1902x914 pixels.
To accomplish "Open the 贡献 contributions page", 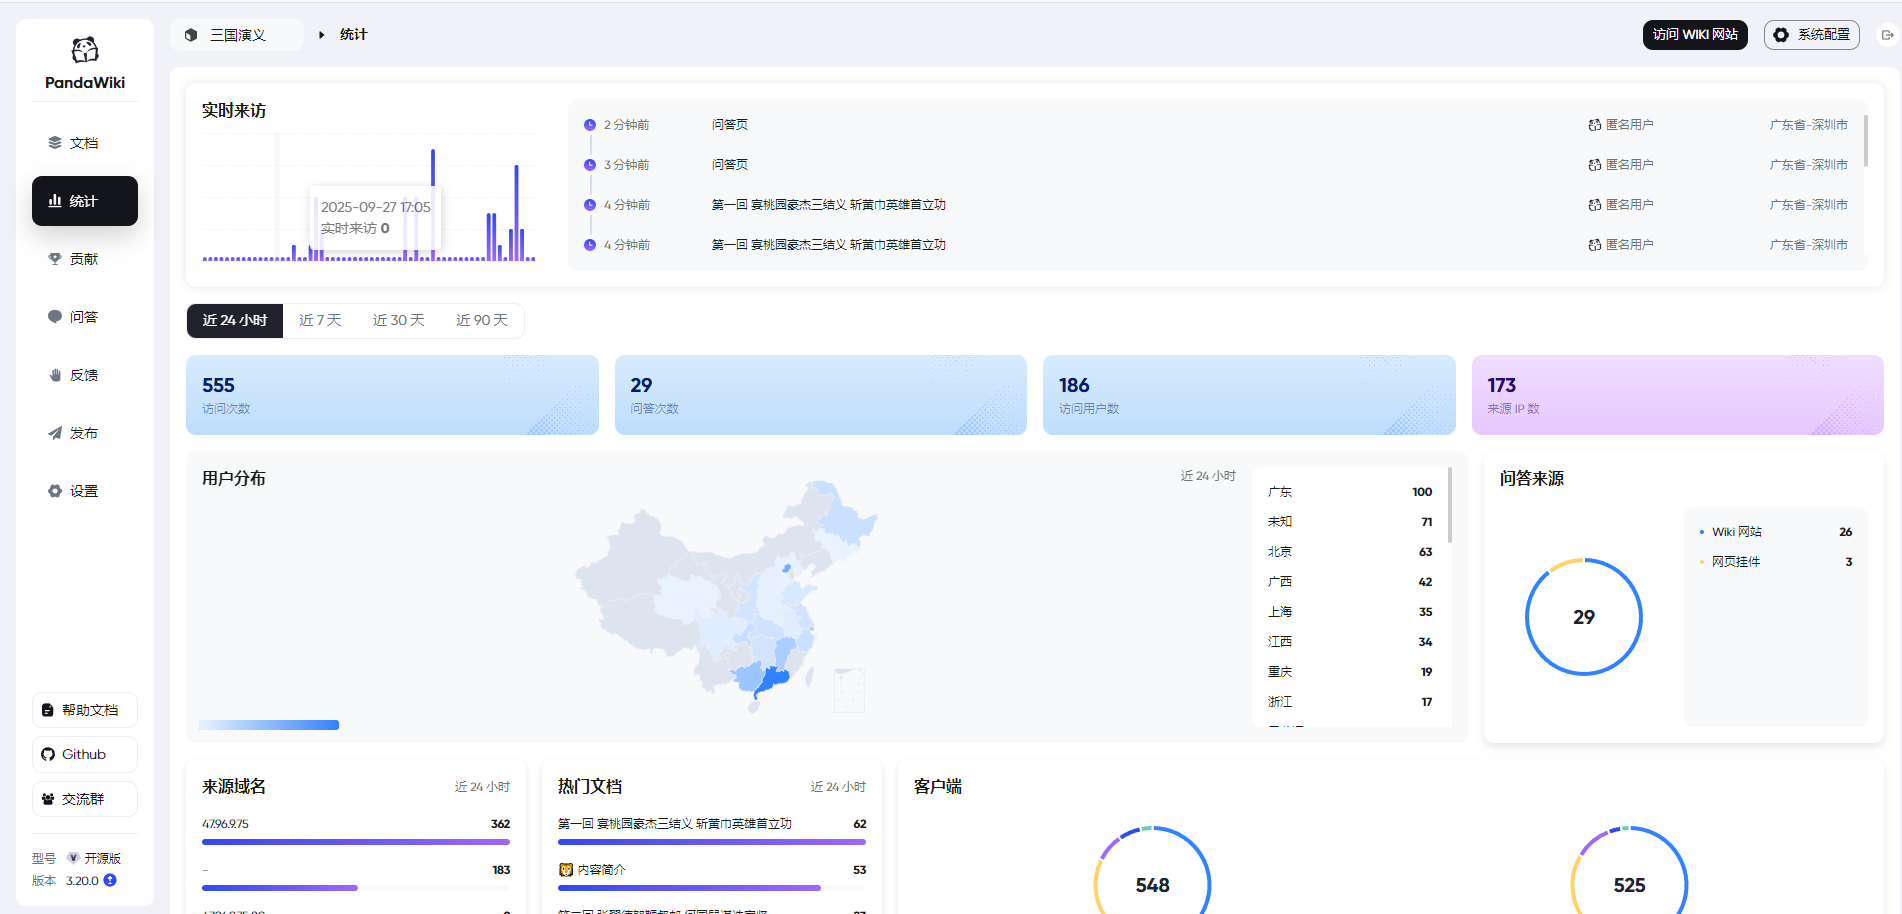I will tap(85, 259).
